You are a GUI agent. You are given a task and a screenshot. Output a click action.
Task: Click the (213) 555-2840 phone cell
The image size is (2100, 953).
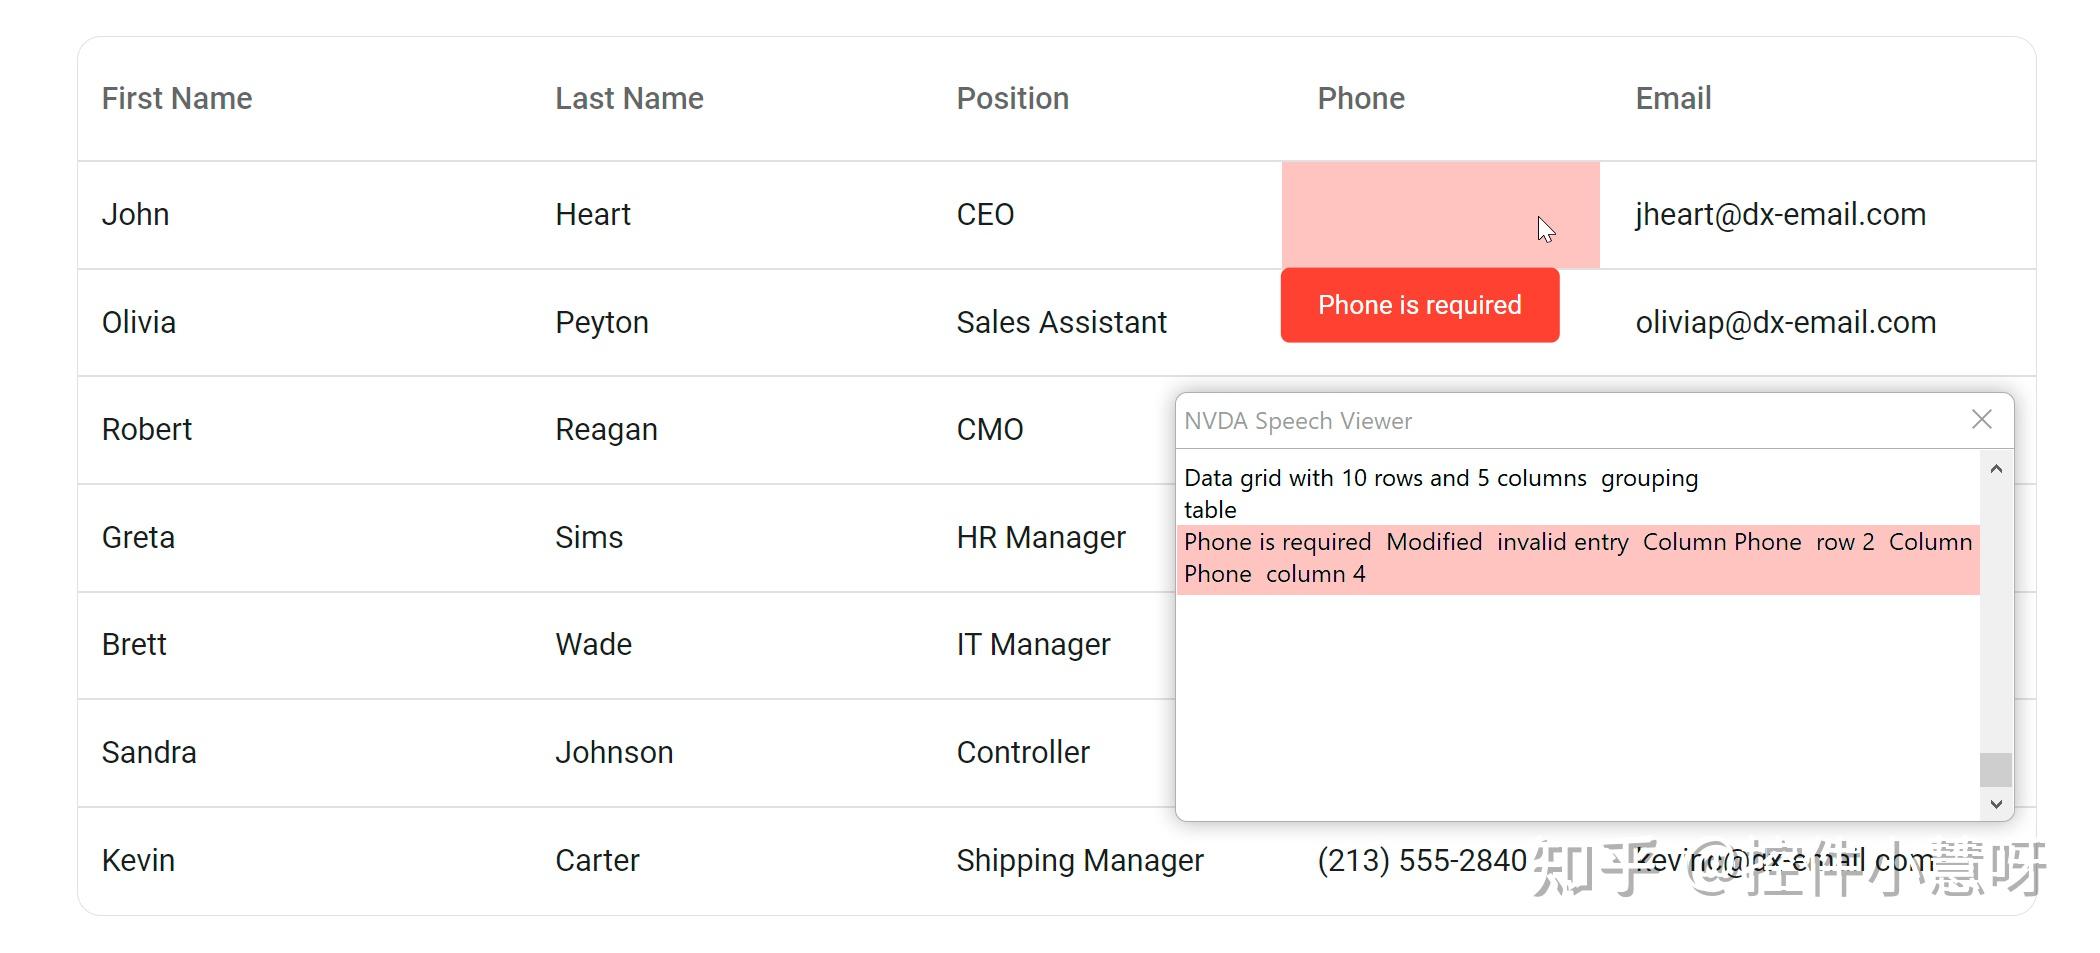click(x=1440, y=861)
